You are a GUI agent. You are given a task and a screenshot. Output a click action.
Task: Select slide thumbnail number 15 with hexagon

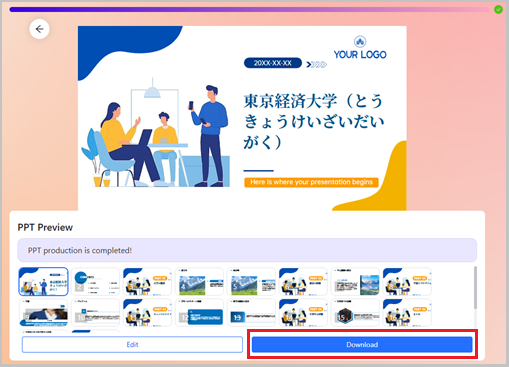coord(355,313)
